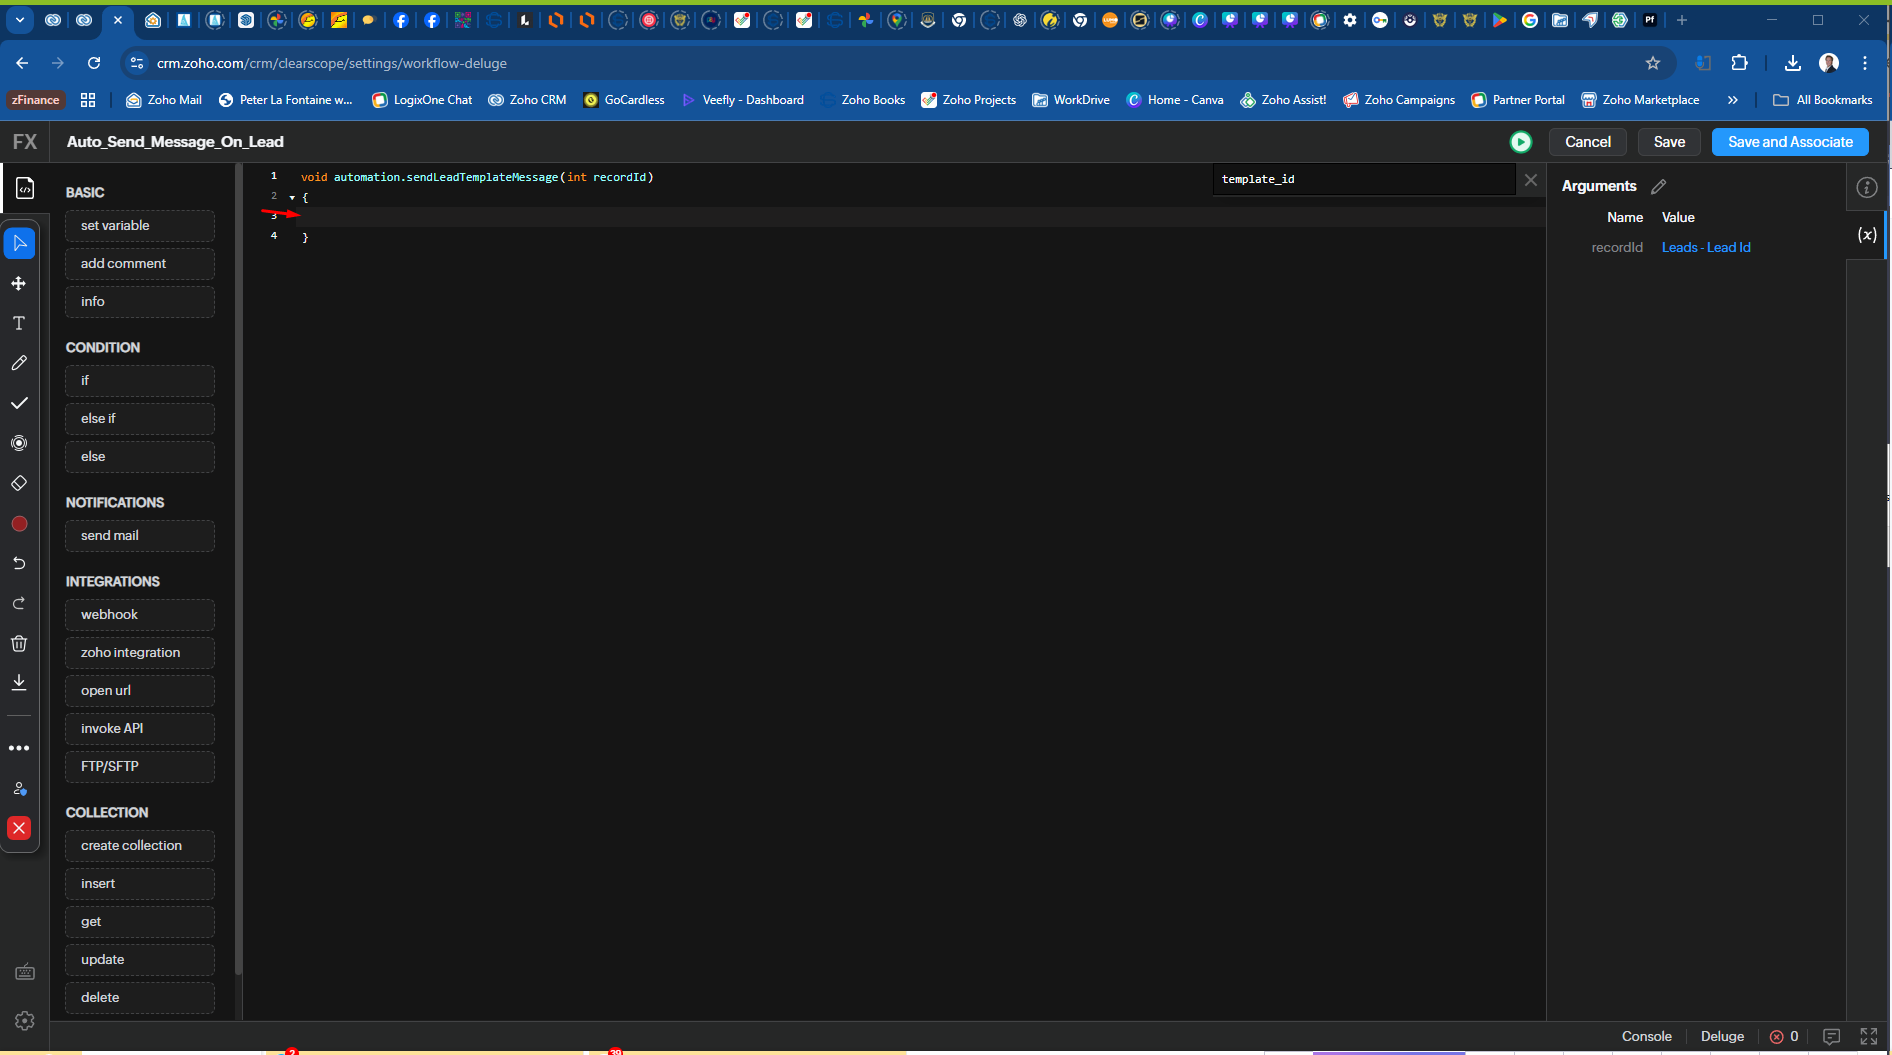
Task: Close the template_id search box
Action: tap(1531, 180)
